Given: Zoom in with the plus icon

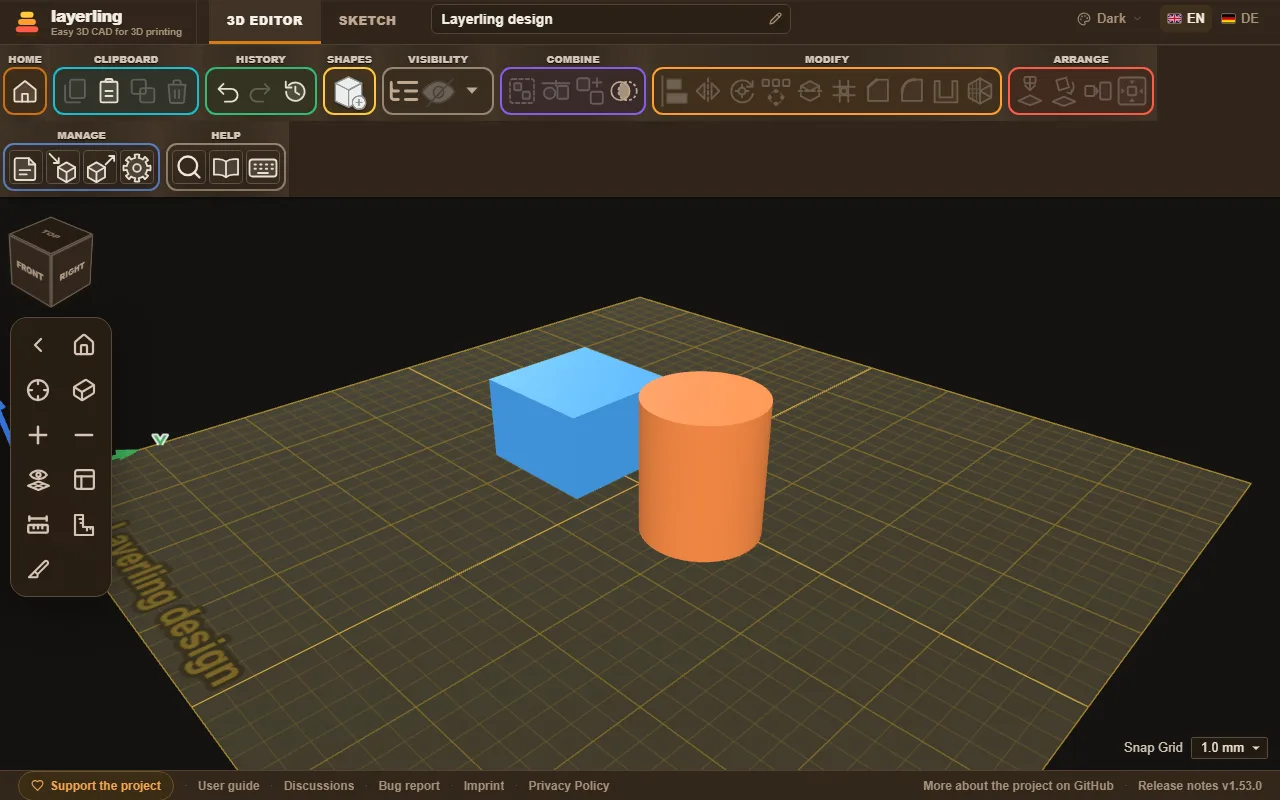Looking at the screenshot, I should tap(38, 435).
